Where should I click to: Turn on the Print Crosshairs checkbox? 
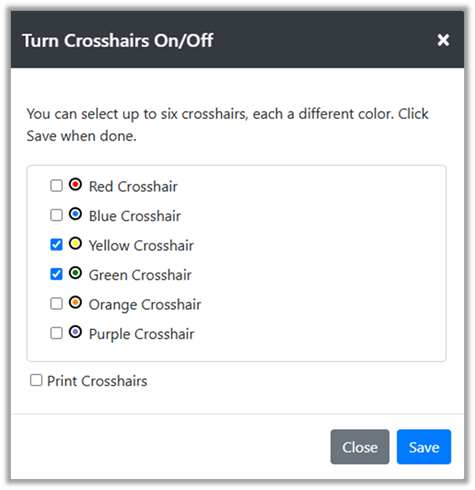(x=36, y=380)
